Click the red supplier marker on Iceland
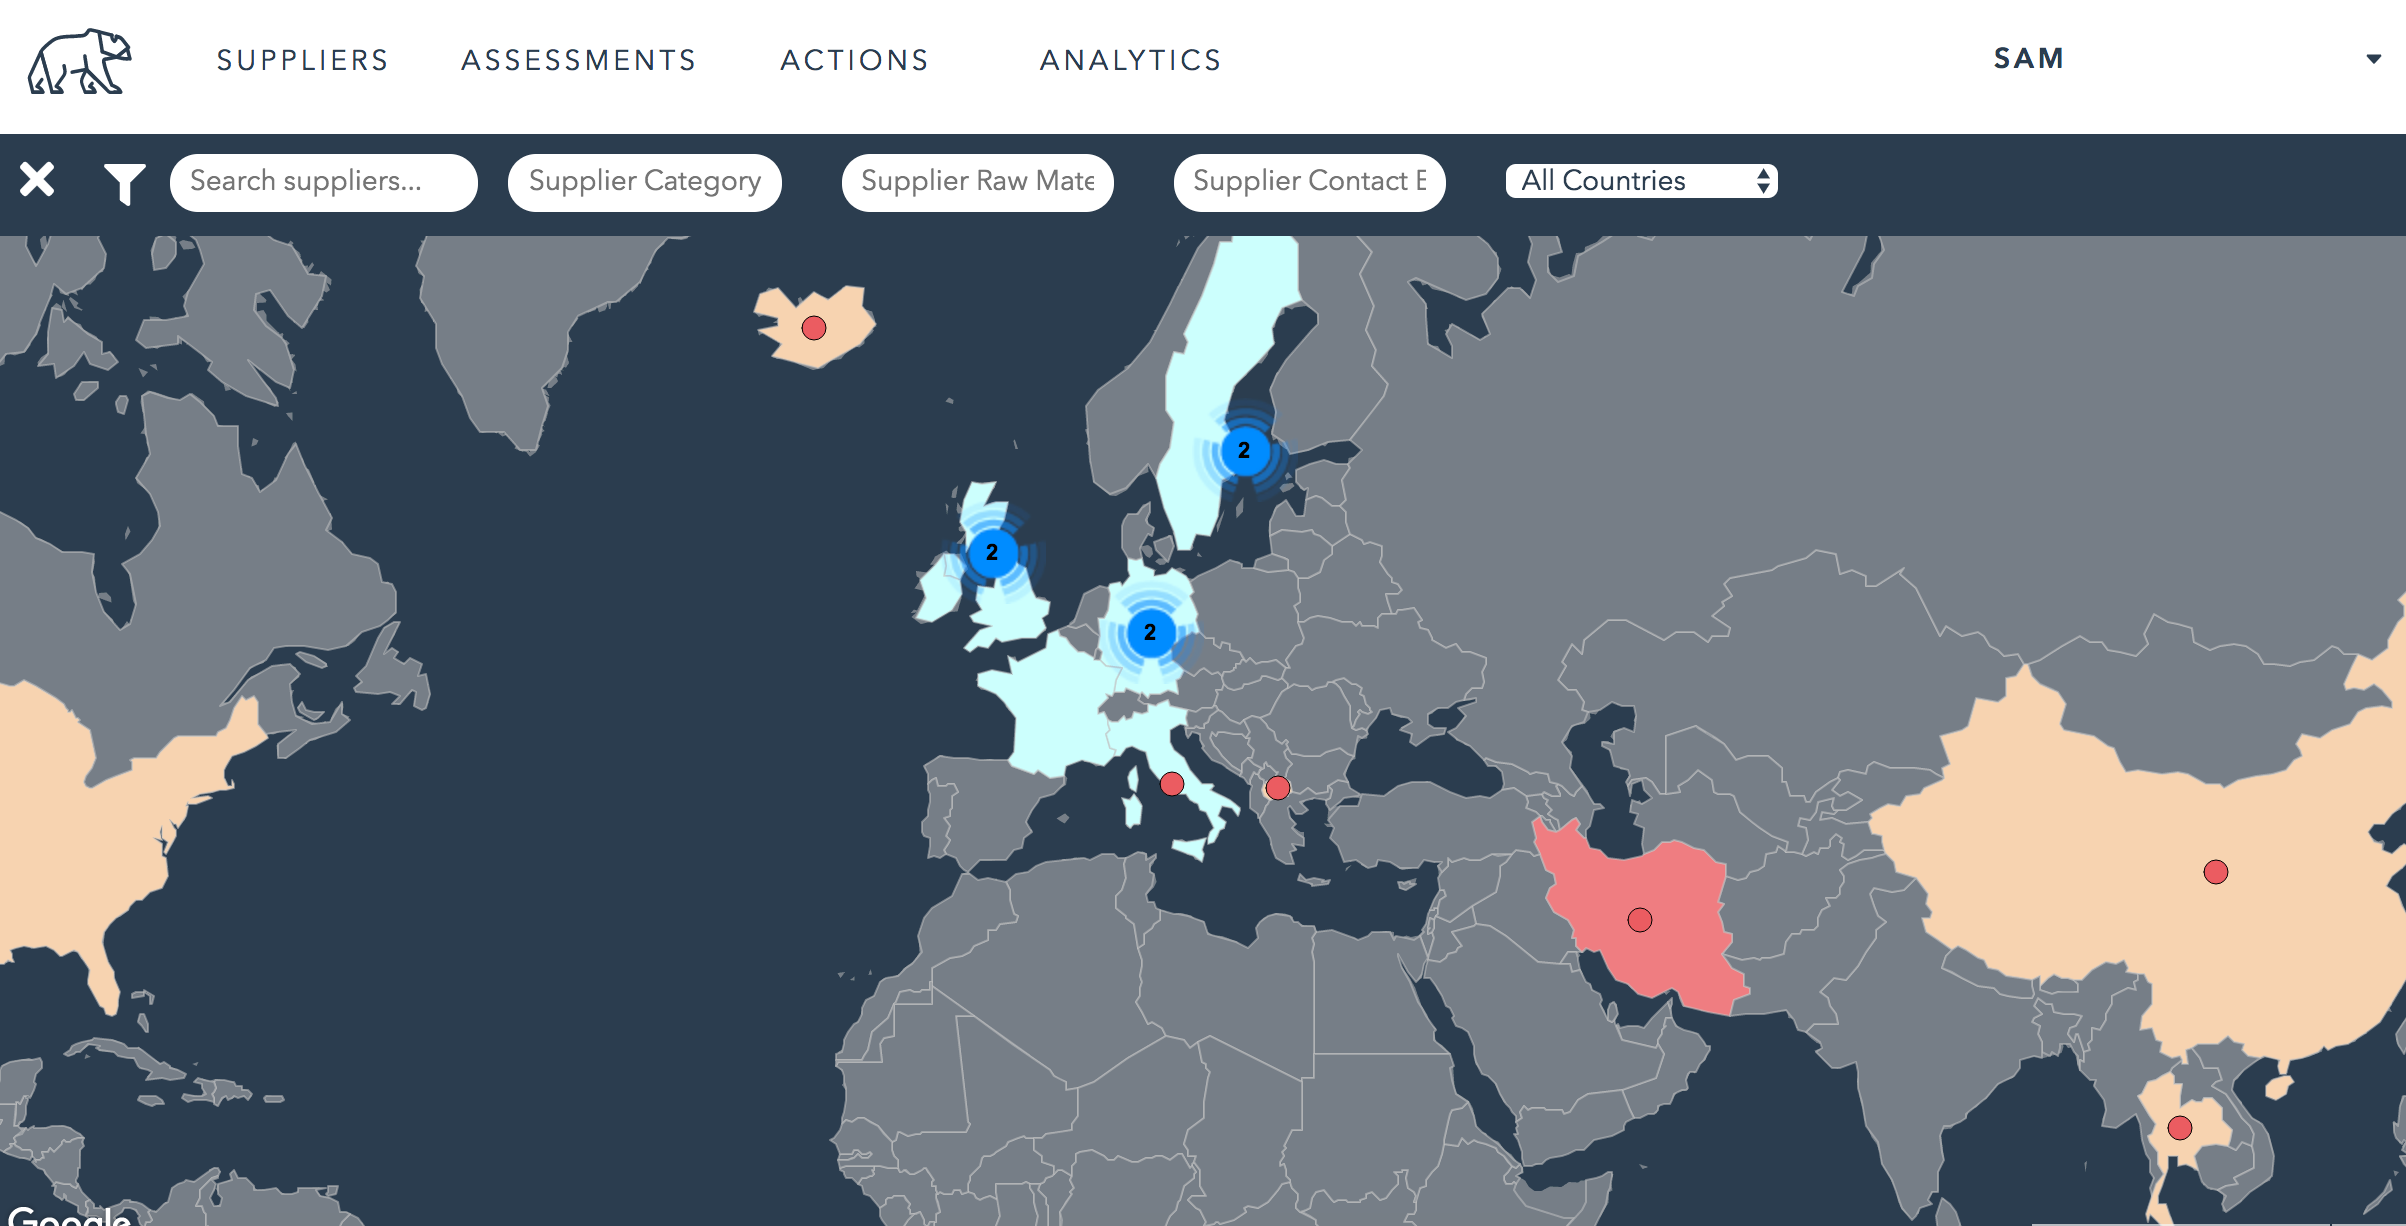The width and height of the screenshot is (2406, 1226). pyautogui.click(x=814, y=328)
